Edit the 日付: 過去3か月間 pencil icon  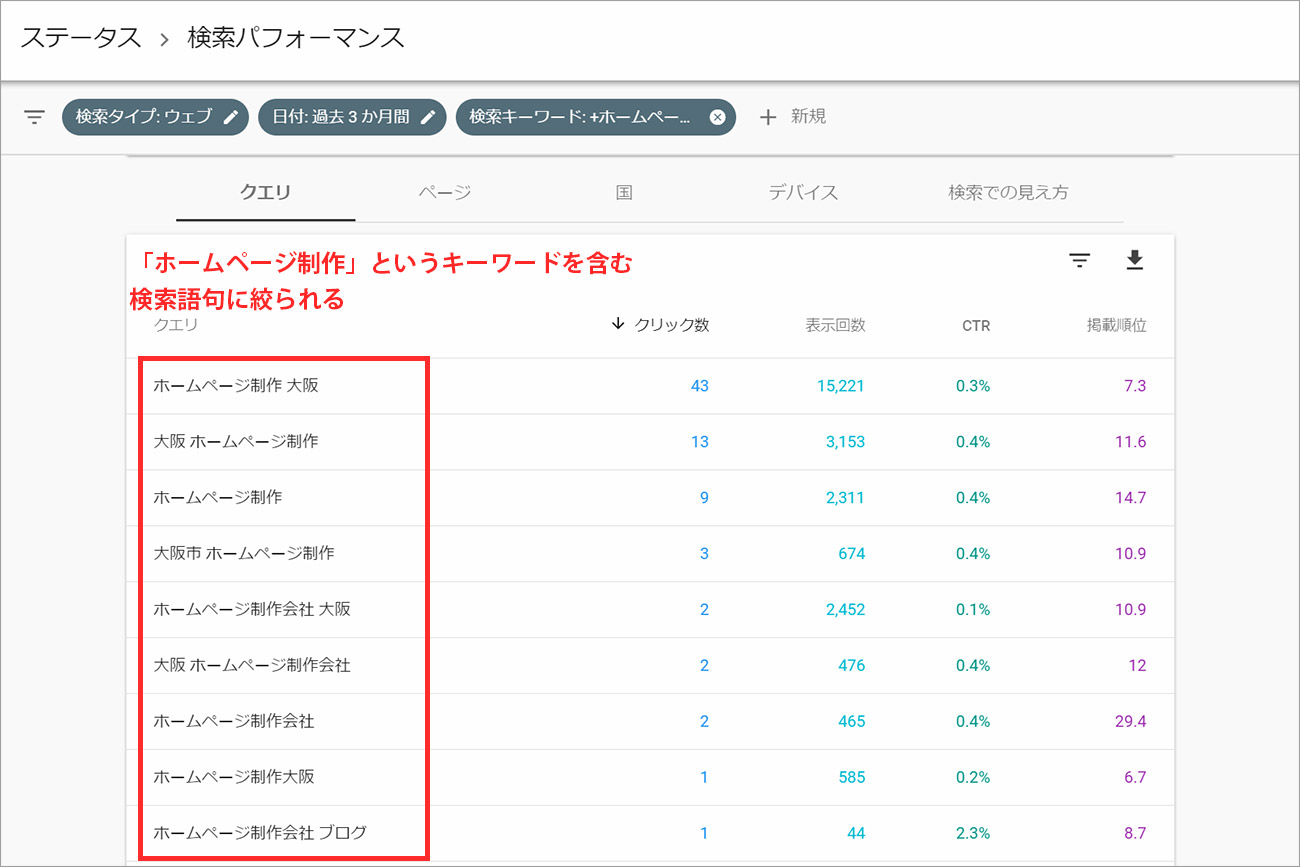pos(428,117)
